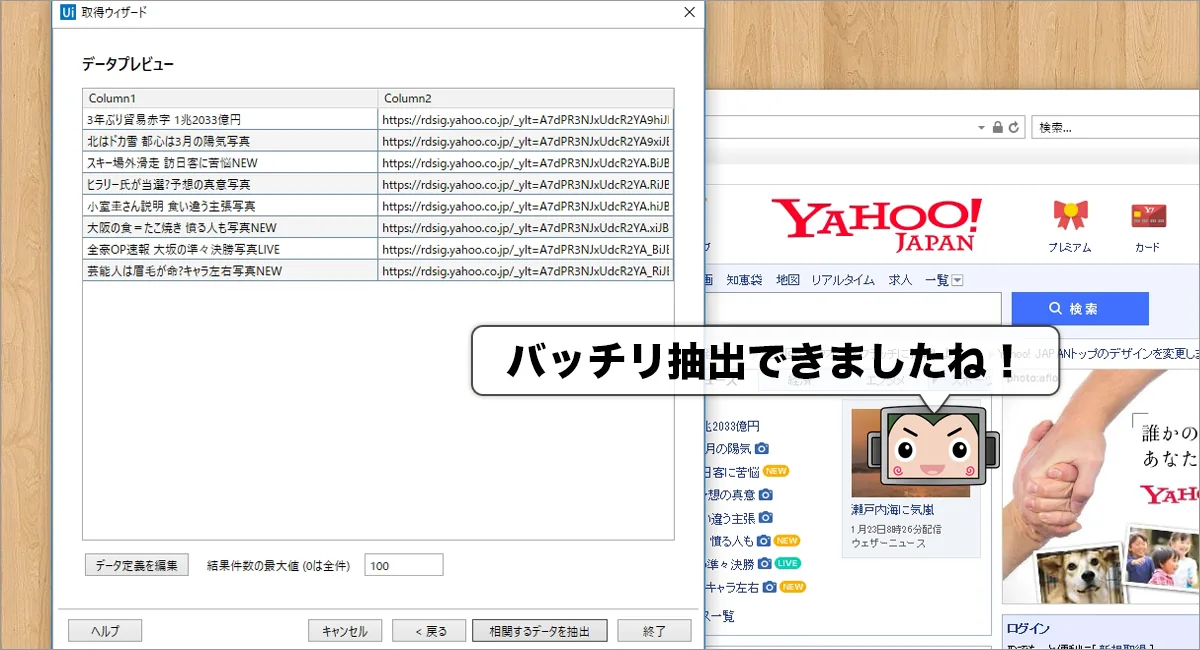This screenshot has height=650, width=1200.
Task: Click the データ定義を編集 button
Action: pyautogui.click(x=136, y=565)
